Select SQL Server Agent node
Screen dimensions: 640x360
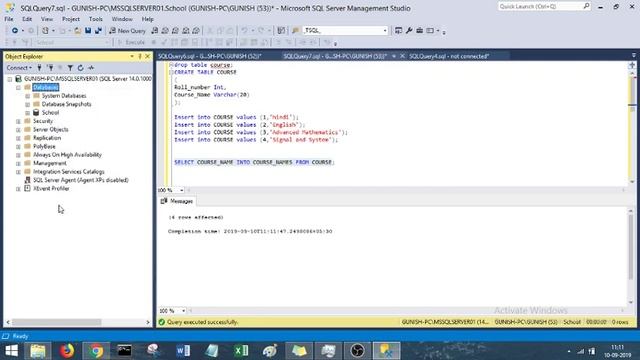click(x=80, y=180)
